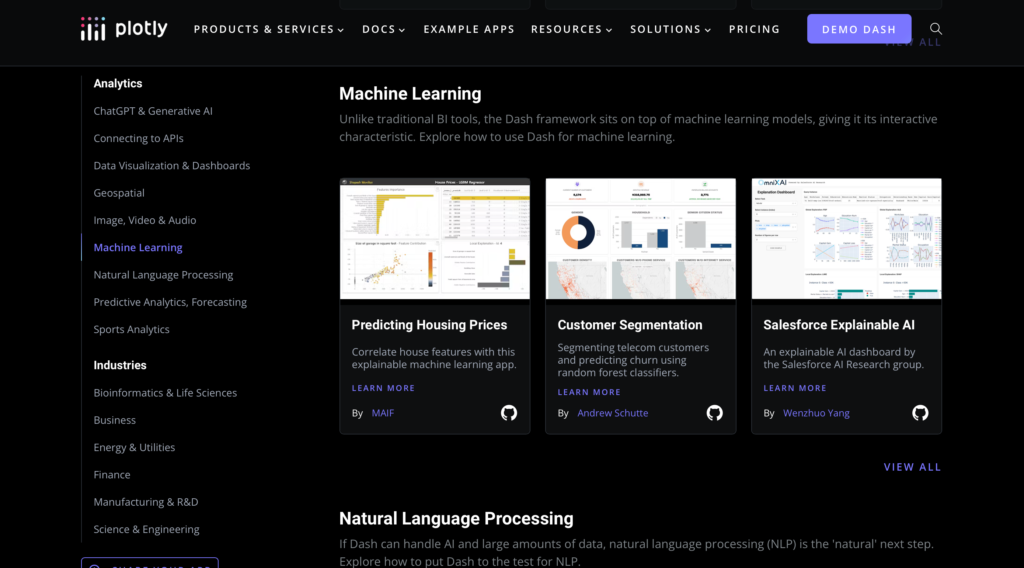Open the Pricing page
The width and height of the screenshot is (1024, 568).
pos(754,29)
